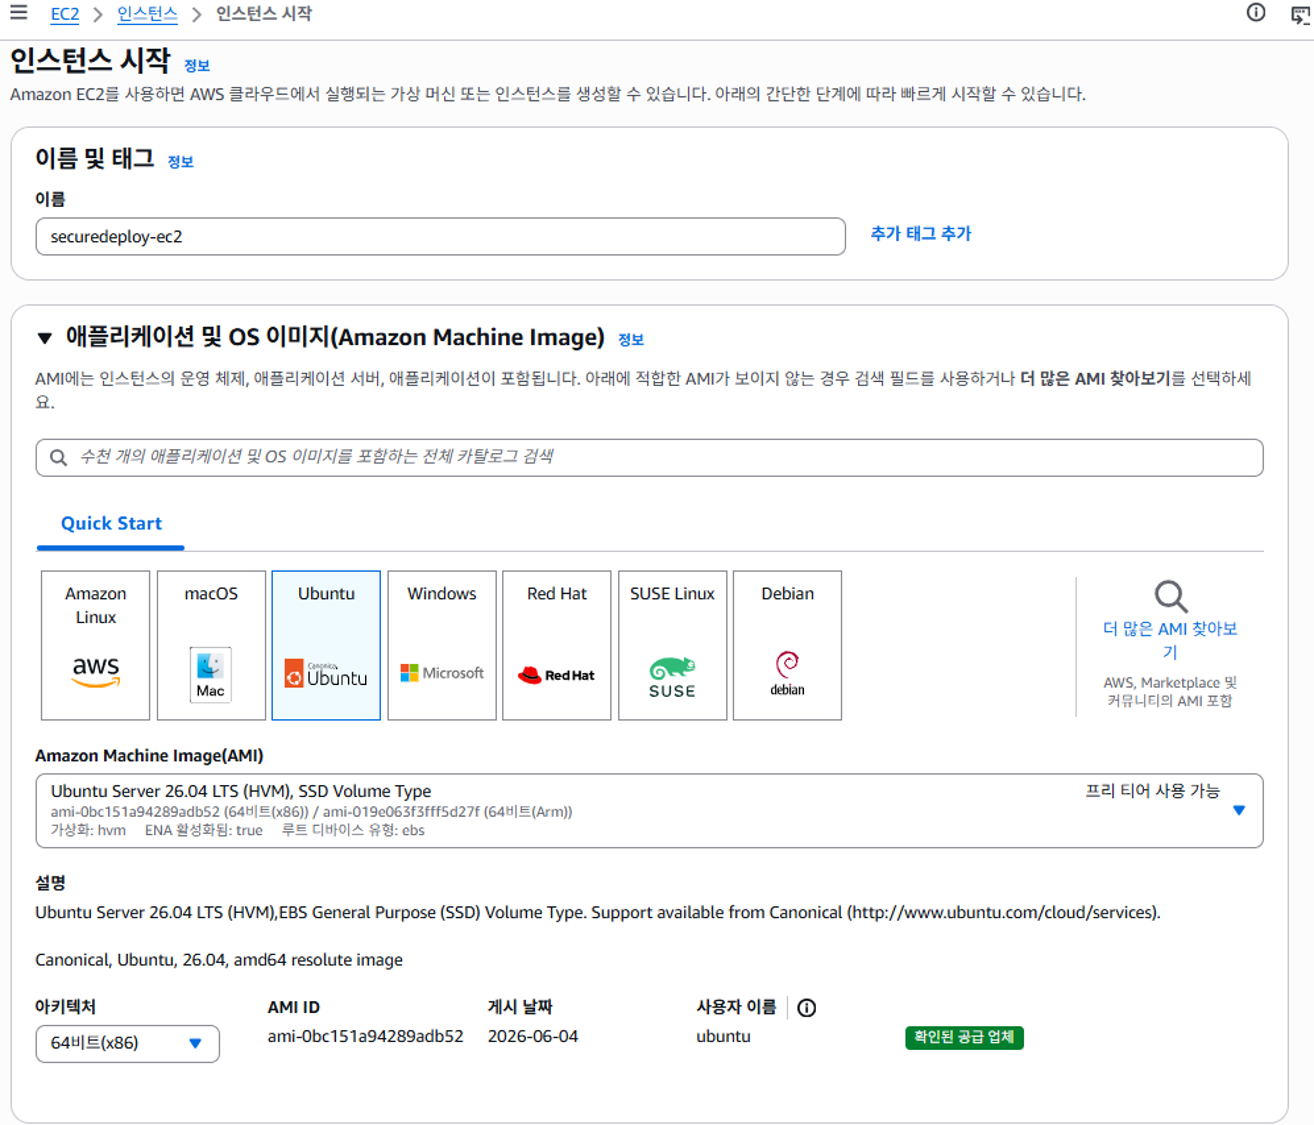Select the macOS AMI tile
This screenshot has height=1125, width=1314.
click(x=211, y=645)
